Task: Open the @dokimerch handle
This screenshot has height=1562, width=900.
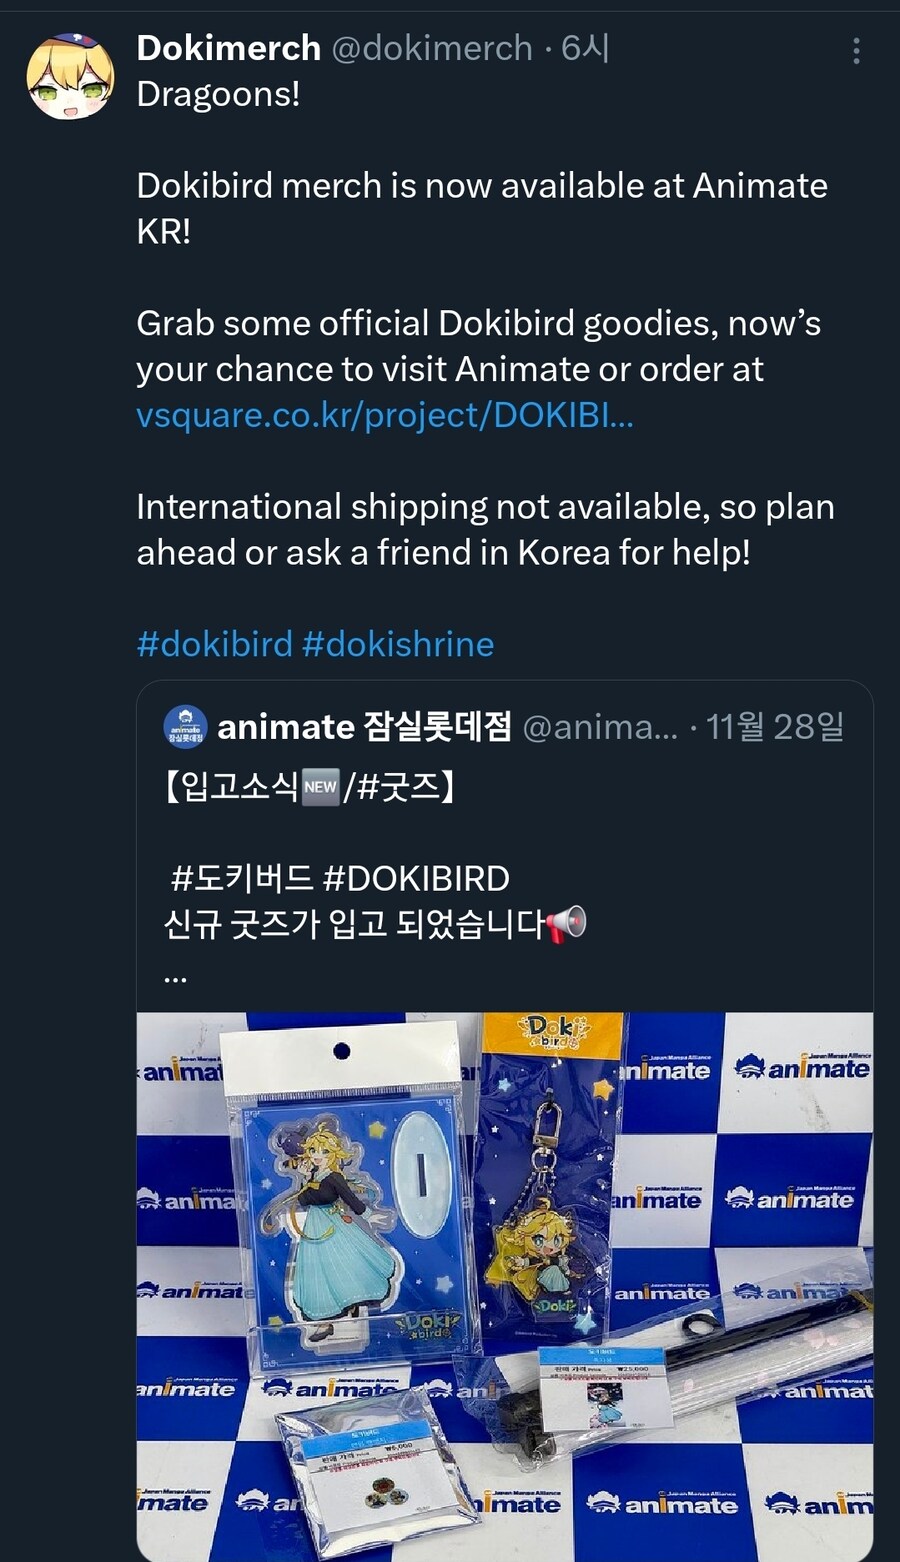Action: (432, 48)
